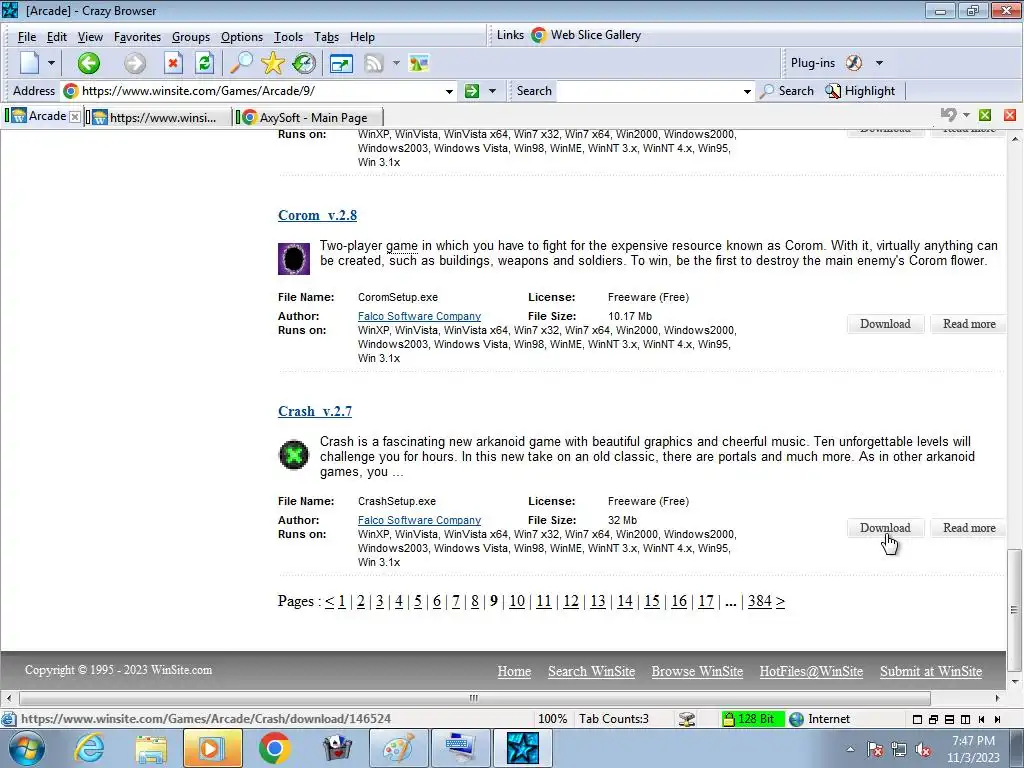Go to page 10 in pagination
The image size is (1024, 768).
517,601
